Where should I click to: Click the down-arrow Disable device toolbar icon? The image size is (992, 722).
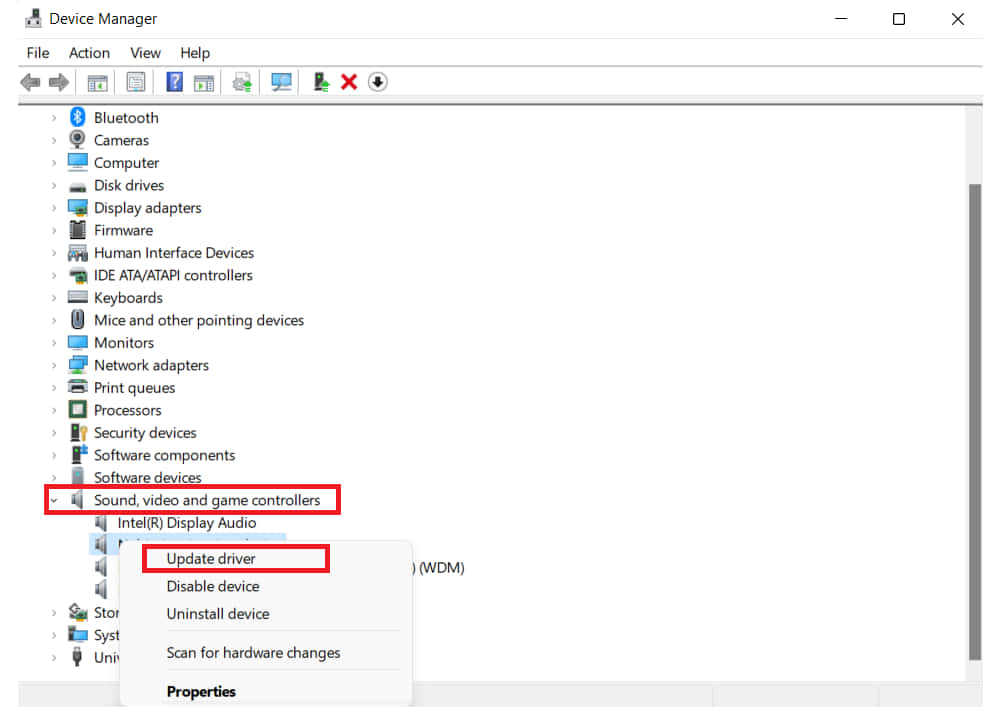tap(378, 82)
